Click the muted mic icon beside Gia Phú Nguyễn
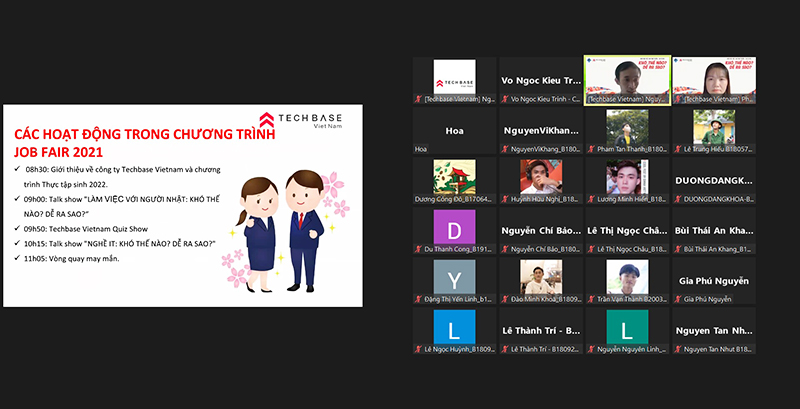800x409 pixels. click(678, 299)
